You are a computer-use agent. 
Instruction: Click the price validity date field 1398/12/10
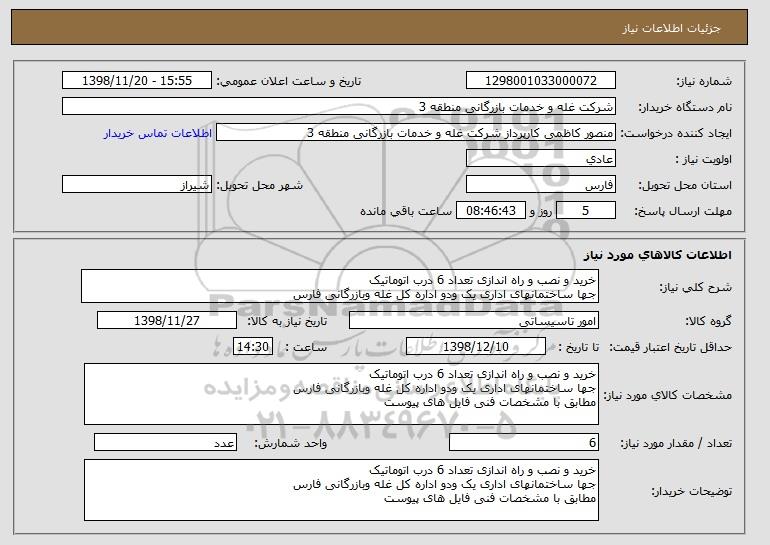coord(476,347)
